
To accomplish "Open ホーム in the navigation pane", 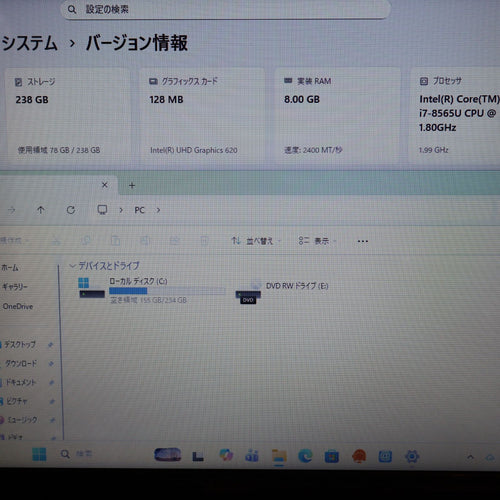I will 10,268.
